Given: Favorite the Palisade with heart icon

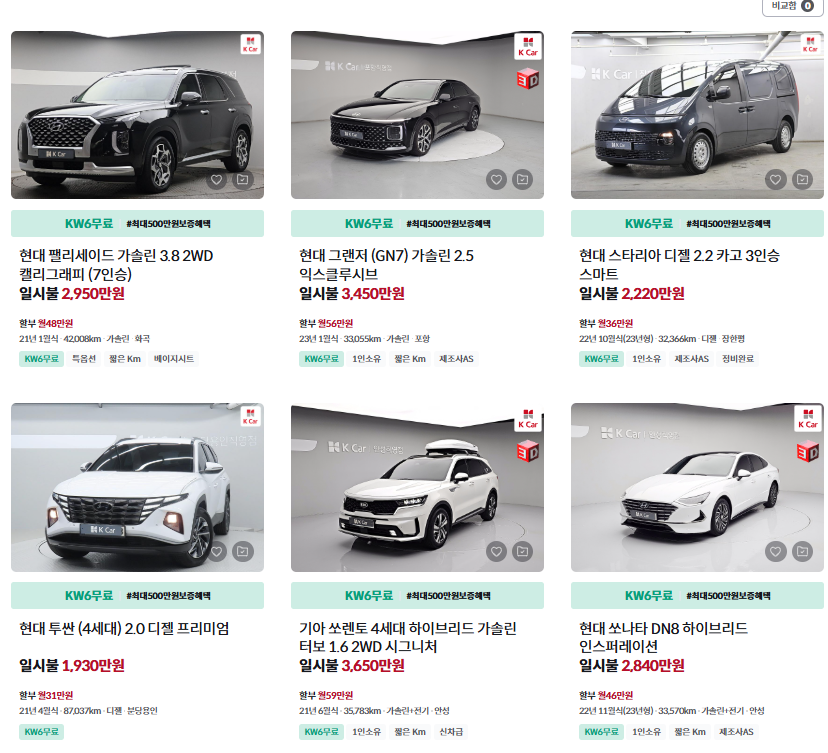Looking at the screenshot, I should coord(217,180).
